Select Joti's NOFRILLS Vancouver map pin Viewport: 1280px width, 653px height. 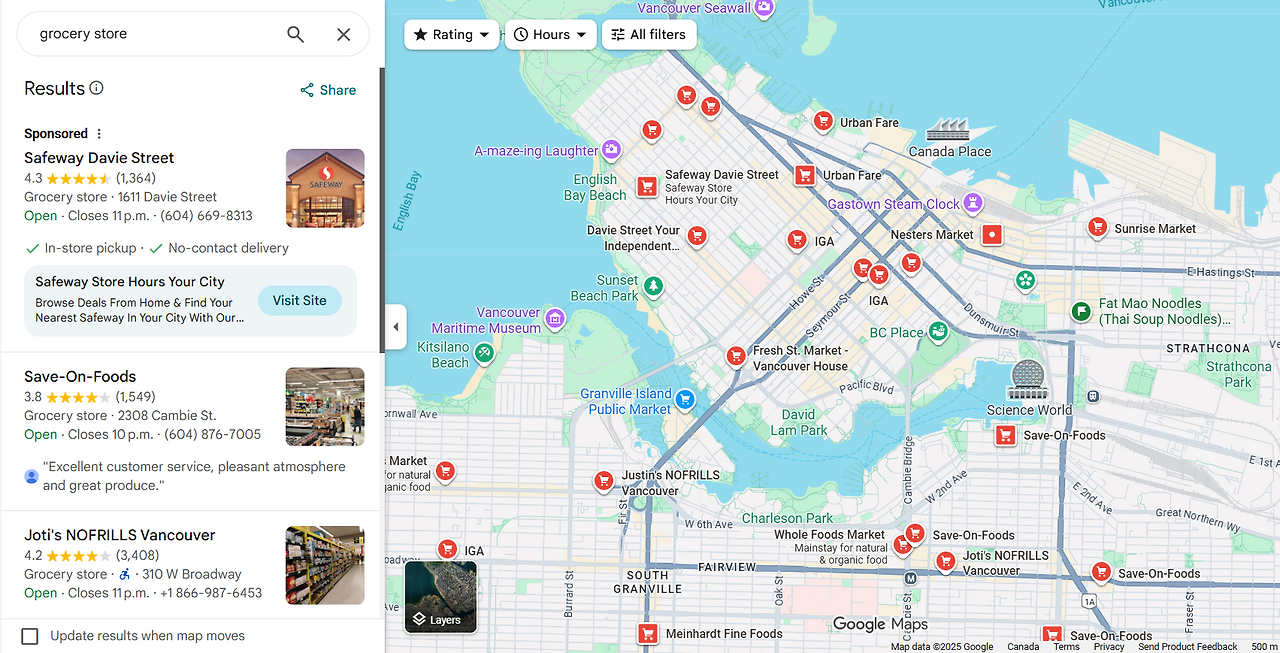point(945,561)
